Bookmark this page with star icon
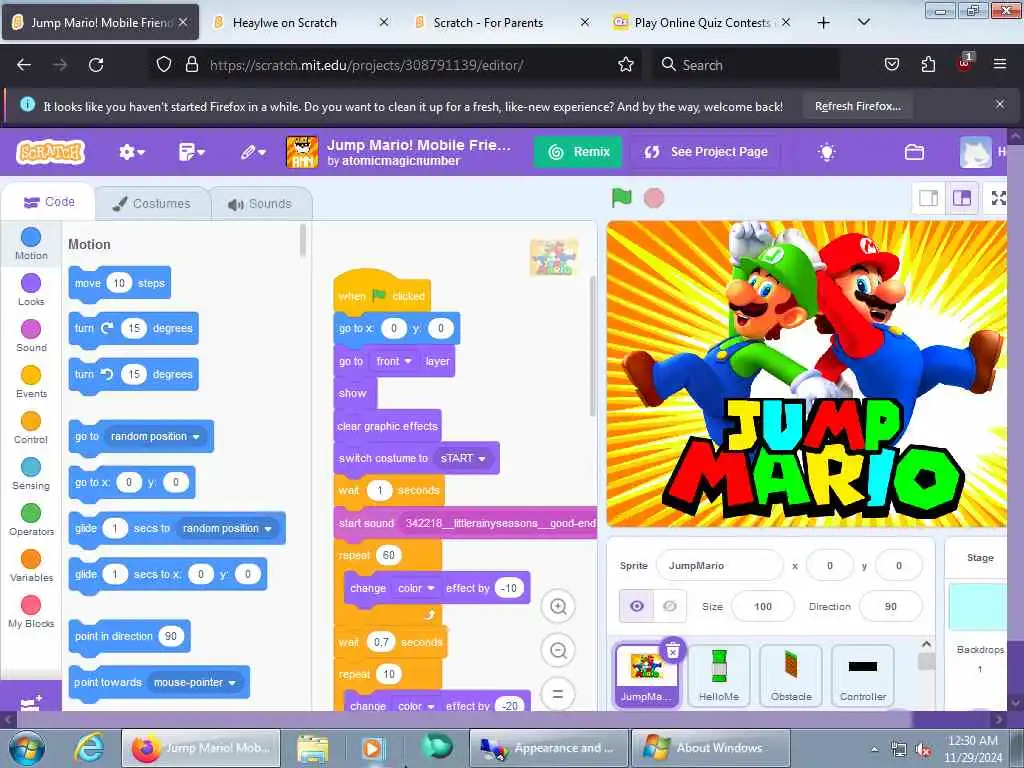 626,65
